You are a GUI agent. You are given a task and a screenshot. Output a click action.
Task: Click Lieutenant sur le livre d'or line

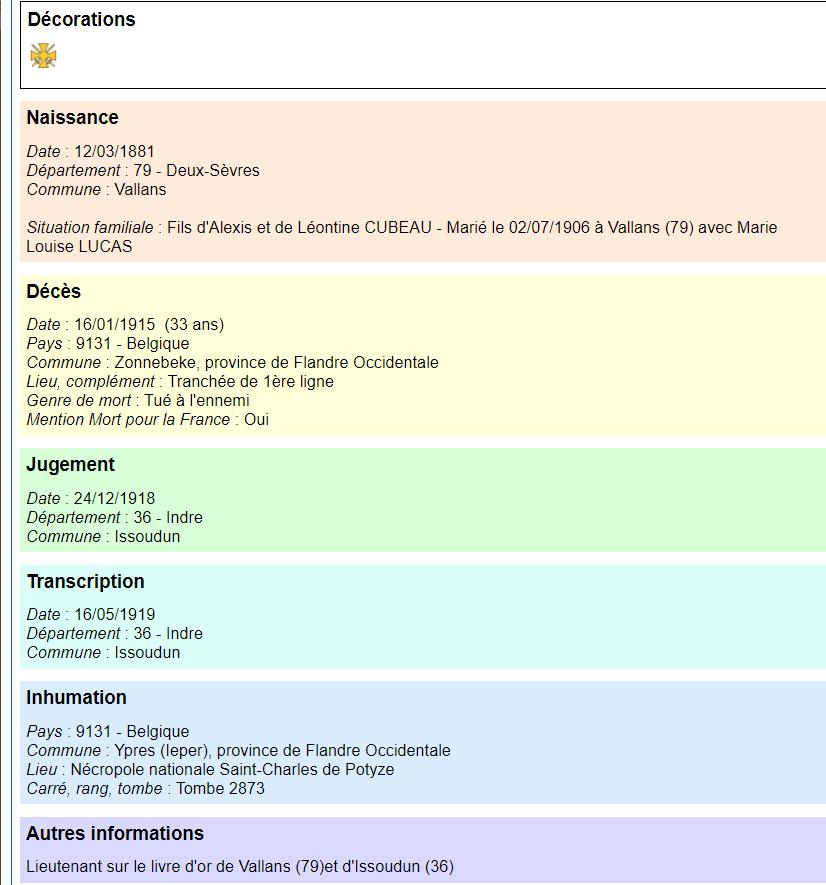tap(241, 866)
